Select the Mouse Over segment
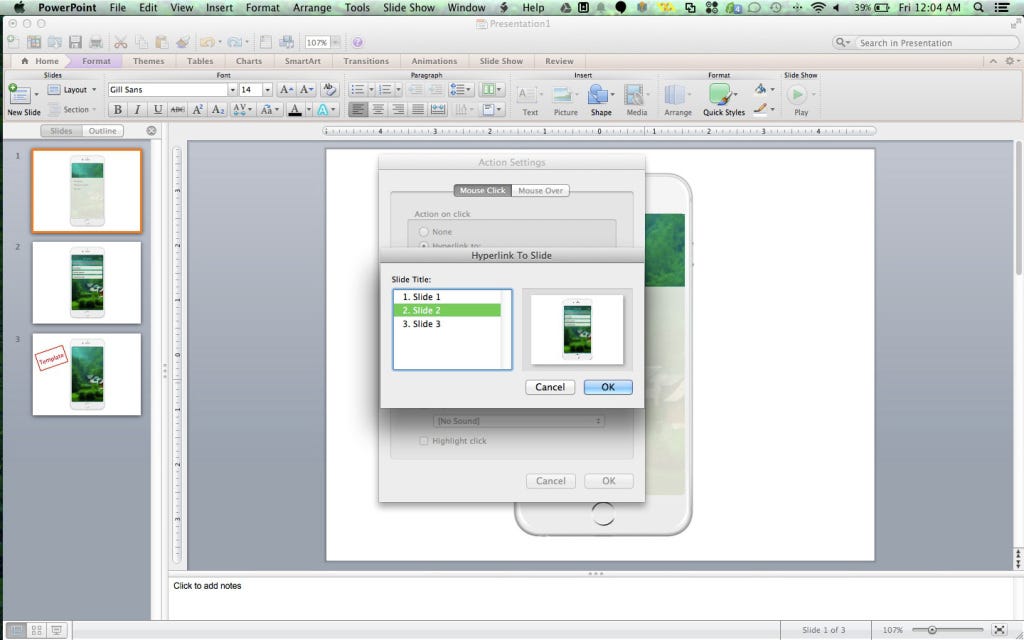 540,191
